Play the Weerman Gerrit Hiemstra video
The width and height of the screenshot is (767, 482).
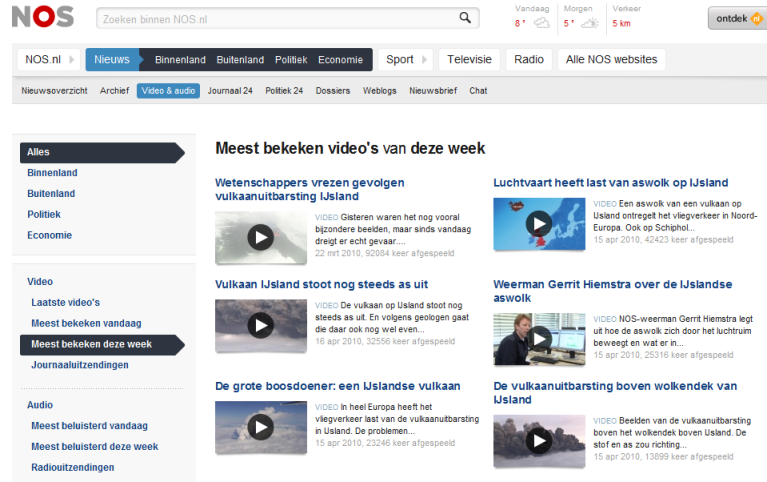pyautogui.click(x=539, y=339)
